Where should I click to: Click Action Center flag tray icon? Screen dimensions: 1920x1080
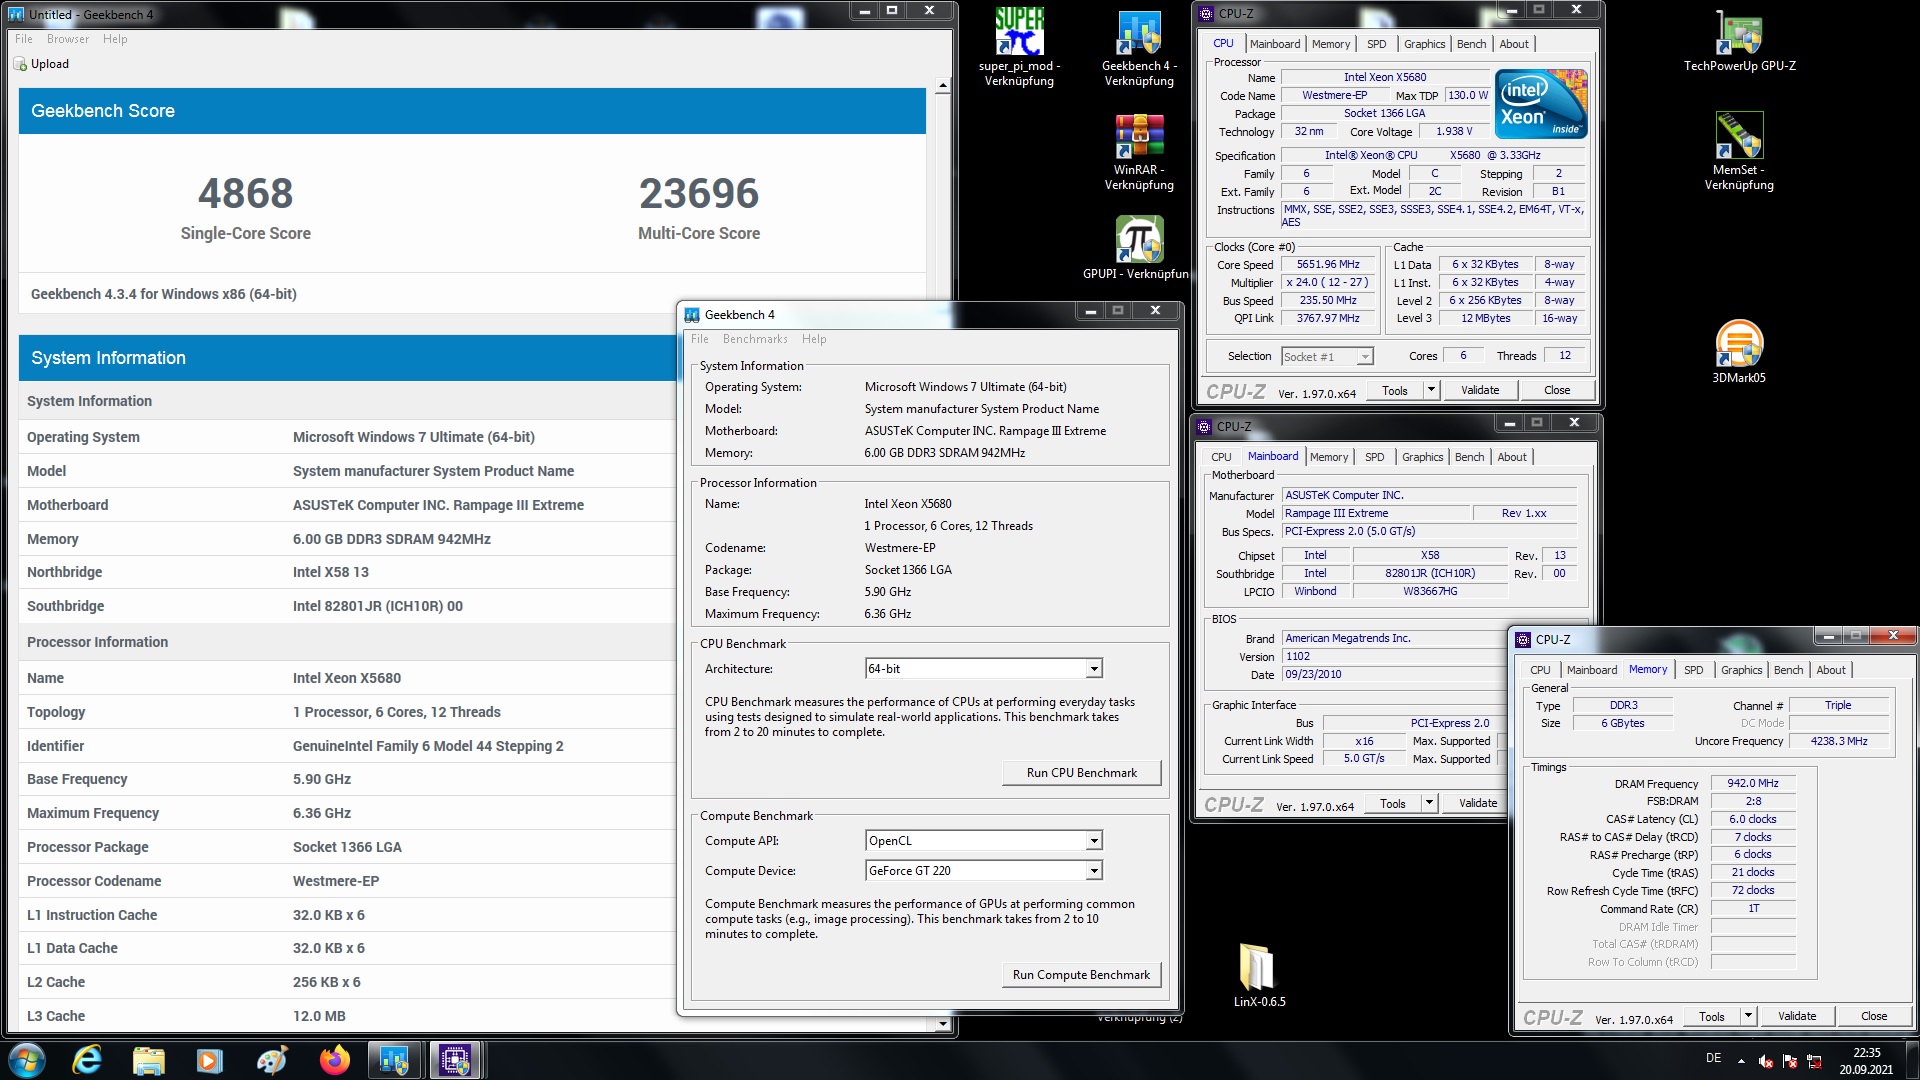pos(1790,1060)
